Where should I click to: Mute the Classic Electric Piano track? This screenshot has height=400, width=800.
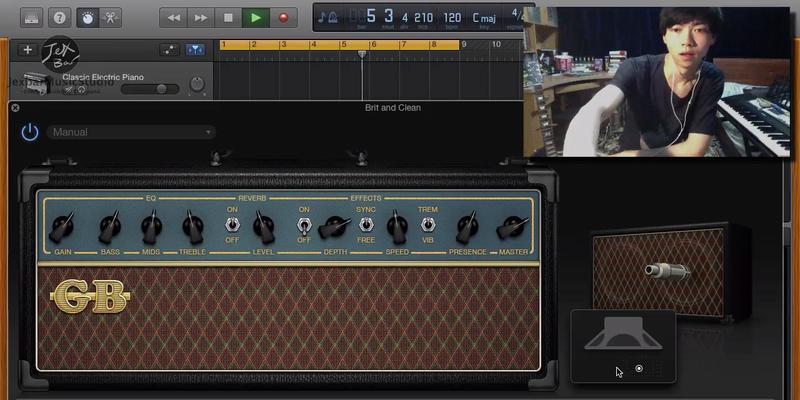tap(68, 89)
